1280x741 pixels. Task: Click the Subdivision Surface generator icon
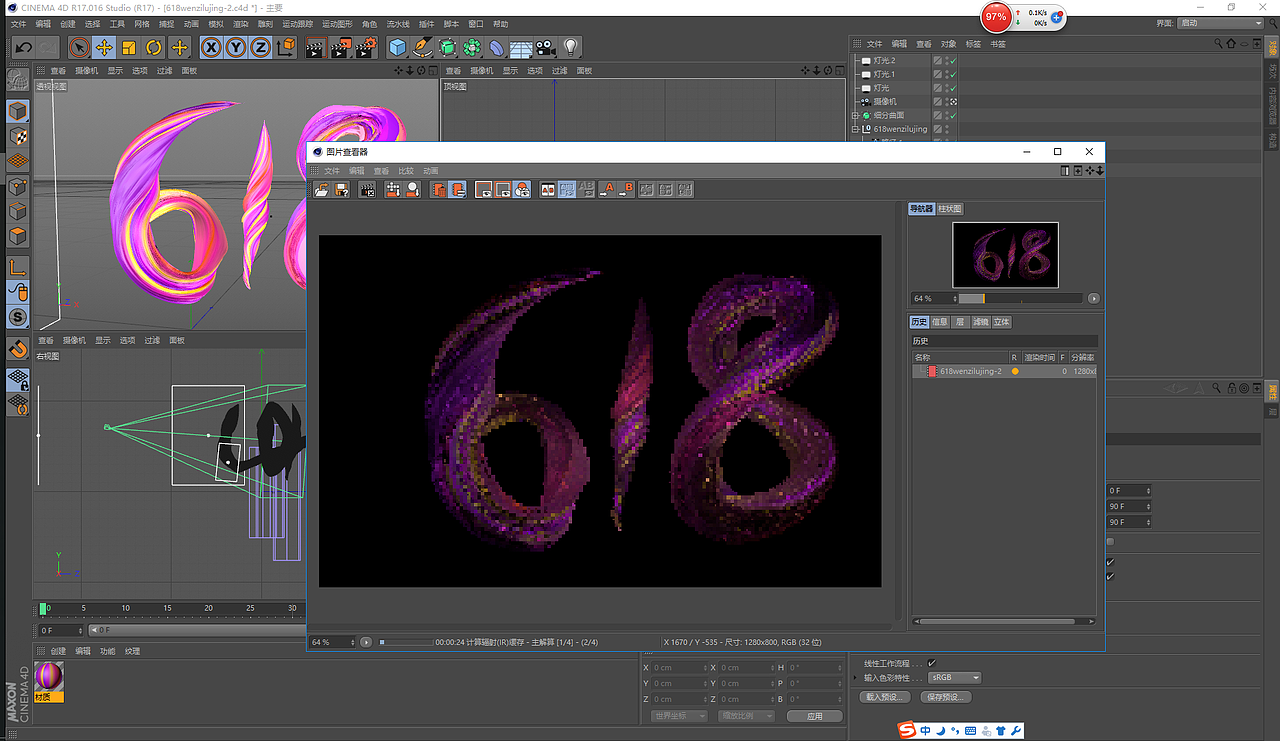point(447,47)
